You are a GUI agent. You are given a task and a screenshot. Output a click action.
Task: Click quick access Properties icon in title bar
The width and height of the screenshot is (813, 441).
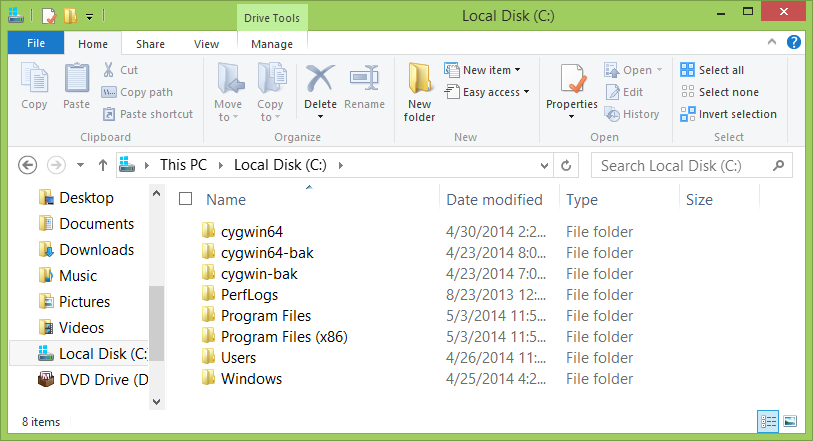[48, 16]
